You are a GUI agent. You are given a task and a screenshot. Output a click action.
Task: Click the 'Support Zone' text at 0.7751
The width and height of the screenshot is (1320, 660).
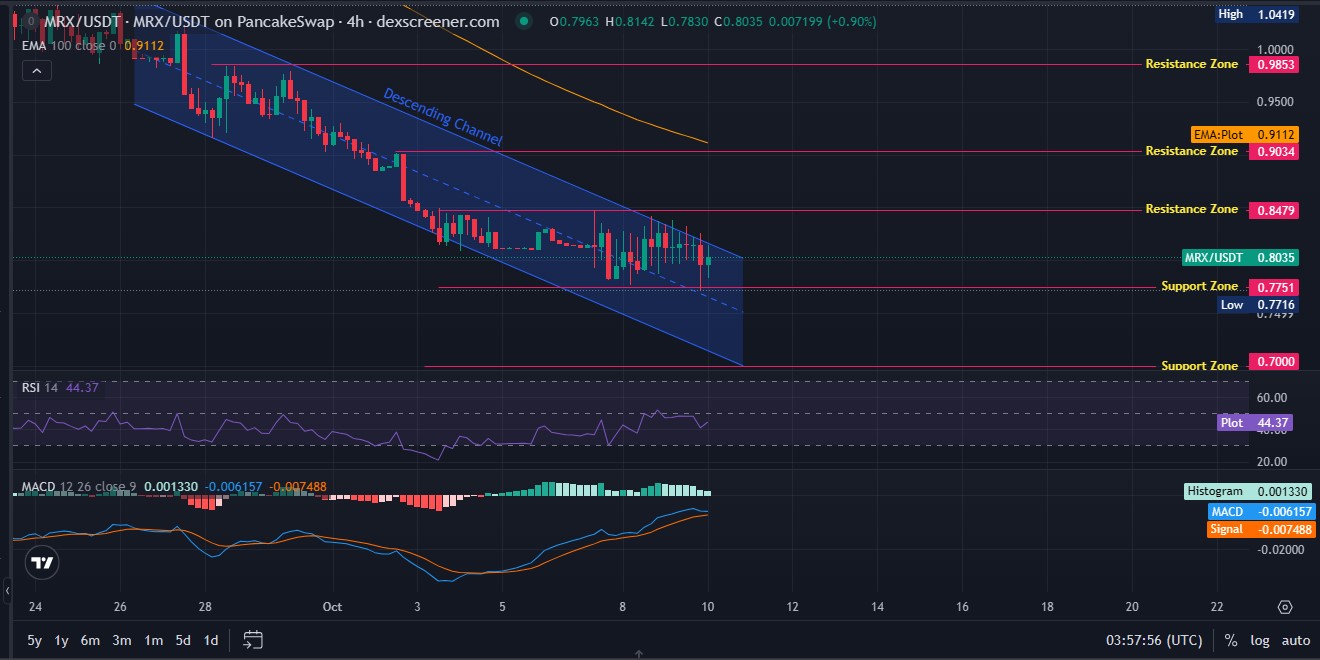tap(1199, 287)
